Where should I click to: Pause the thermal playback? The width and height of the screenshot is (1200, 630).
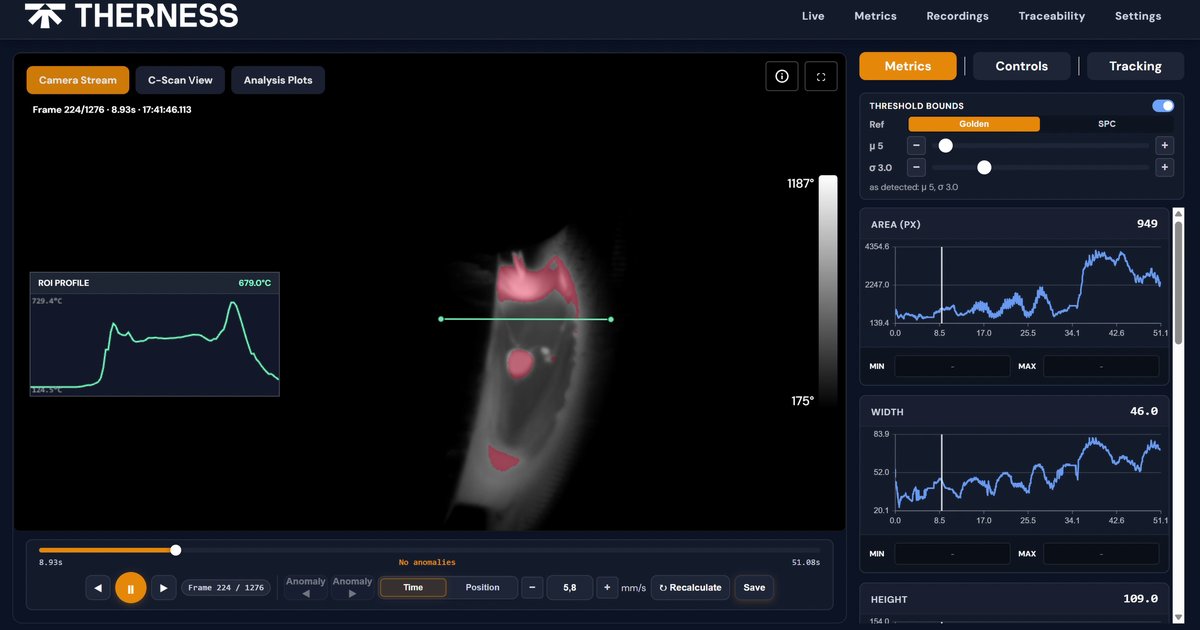[130, 588]
